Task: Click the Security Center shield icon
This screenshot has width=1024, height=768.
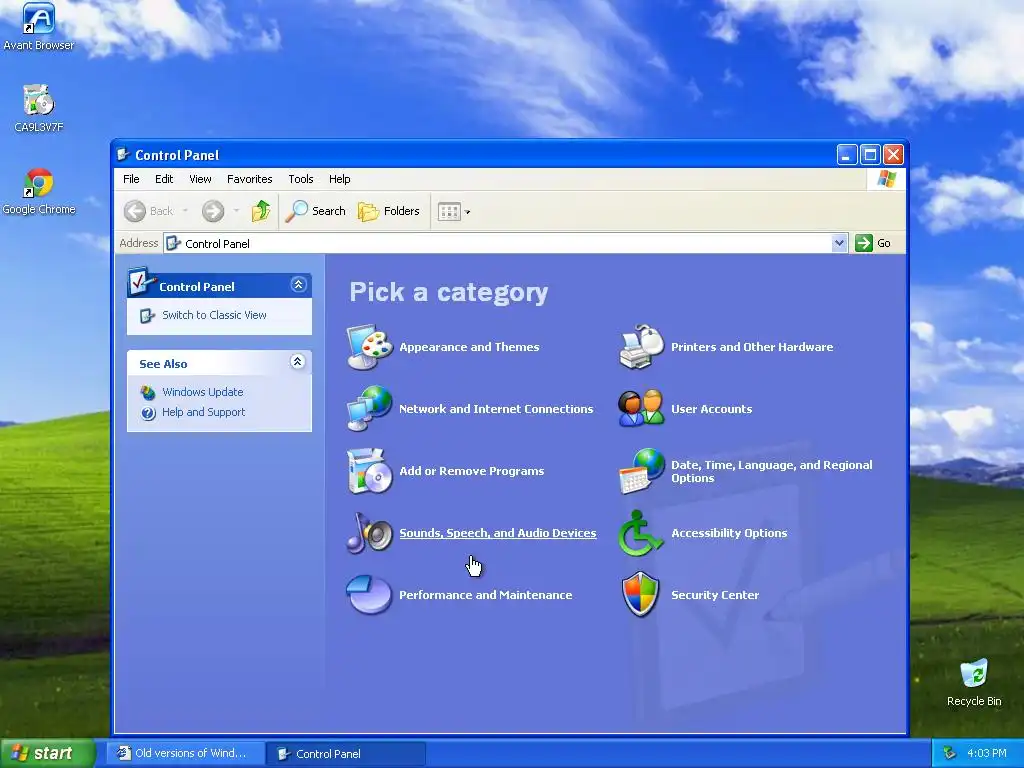Action: coord(641,594)
